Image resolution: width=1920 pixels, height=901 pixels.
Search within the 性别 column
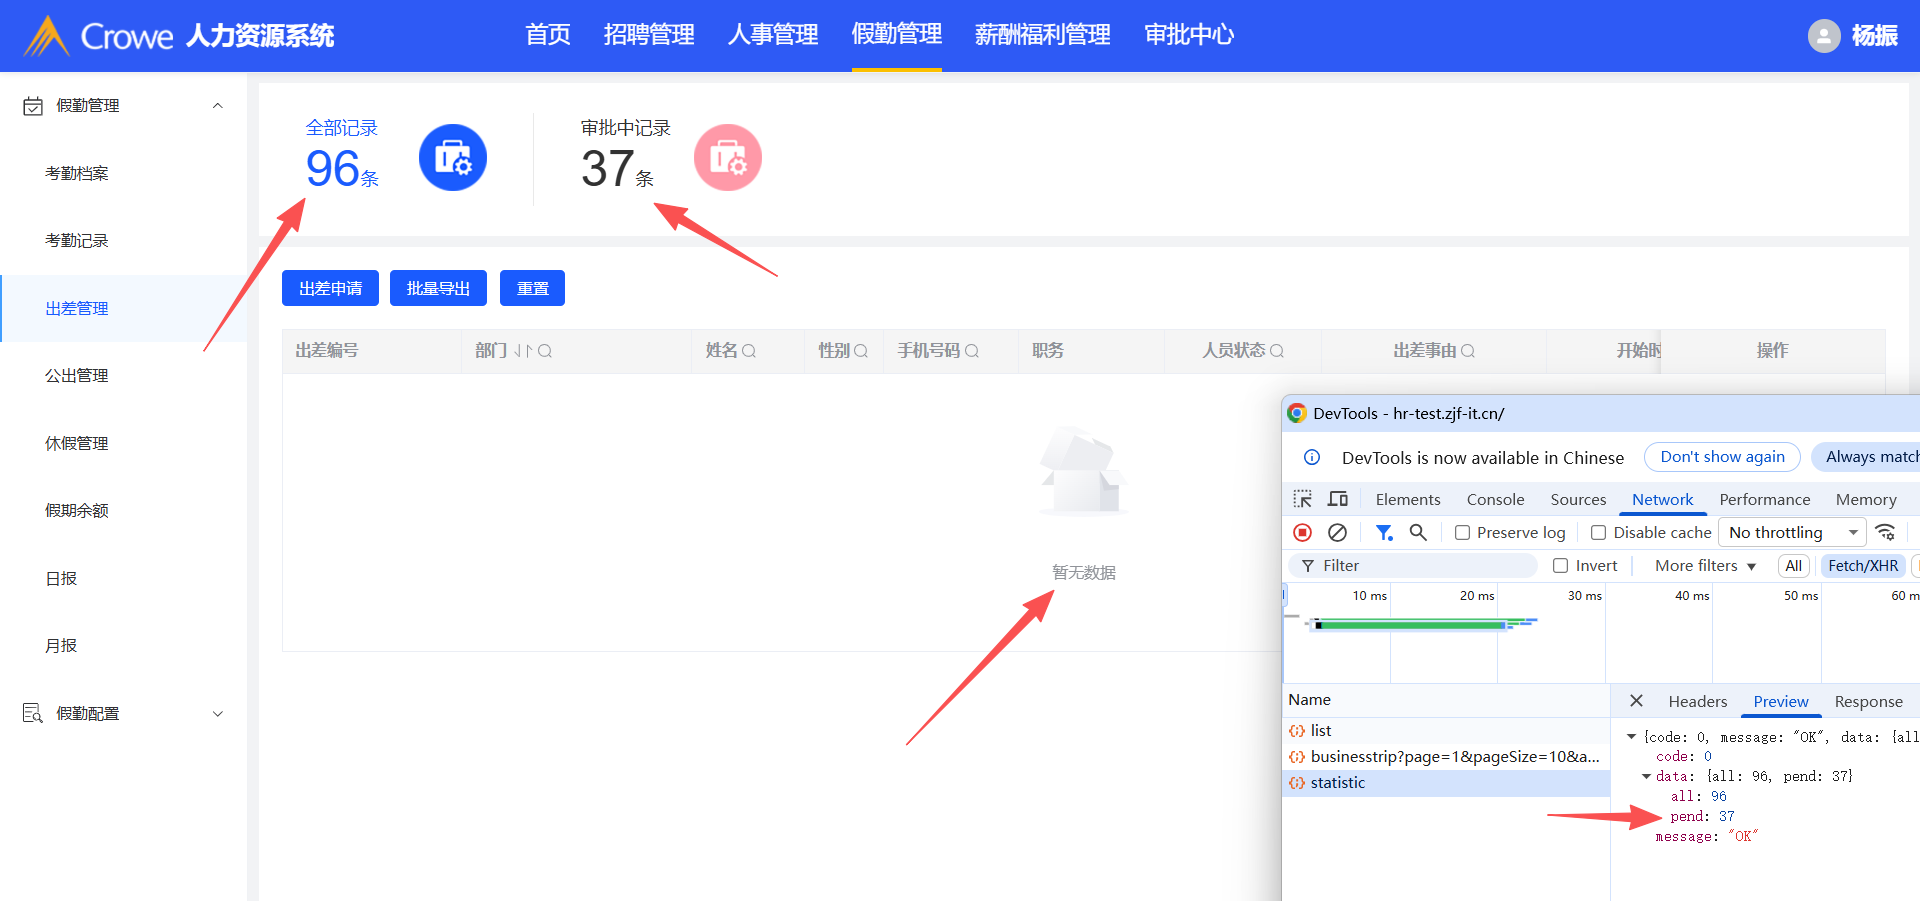[861, 351]
